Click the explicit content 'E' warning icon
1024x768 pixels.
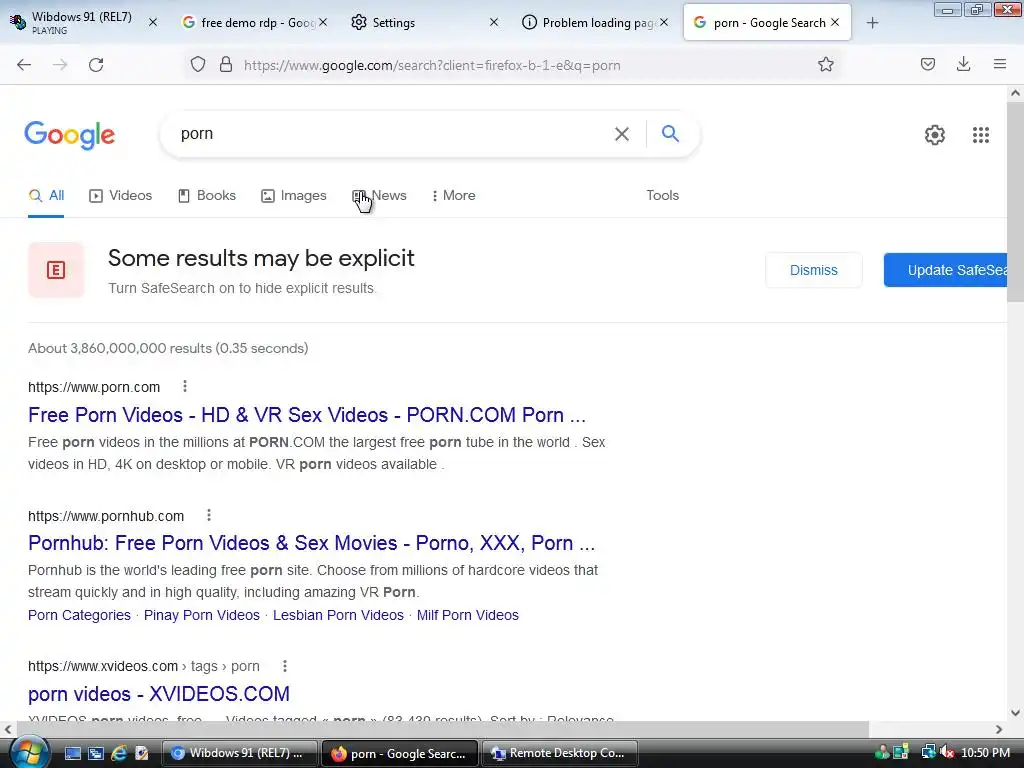tap(56, 270)
